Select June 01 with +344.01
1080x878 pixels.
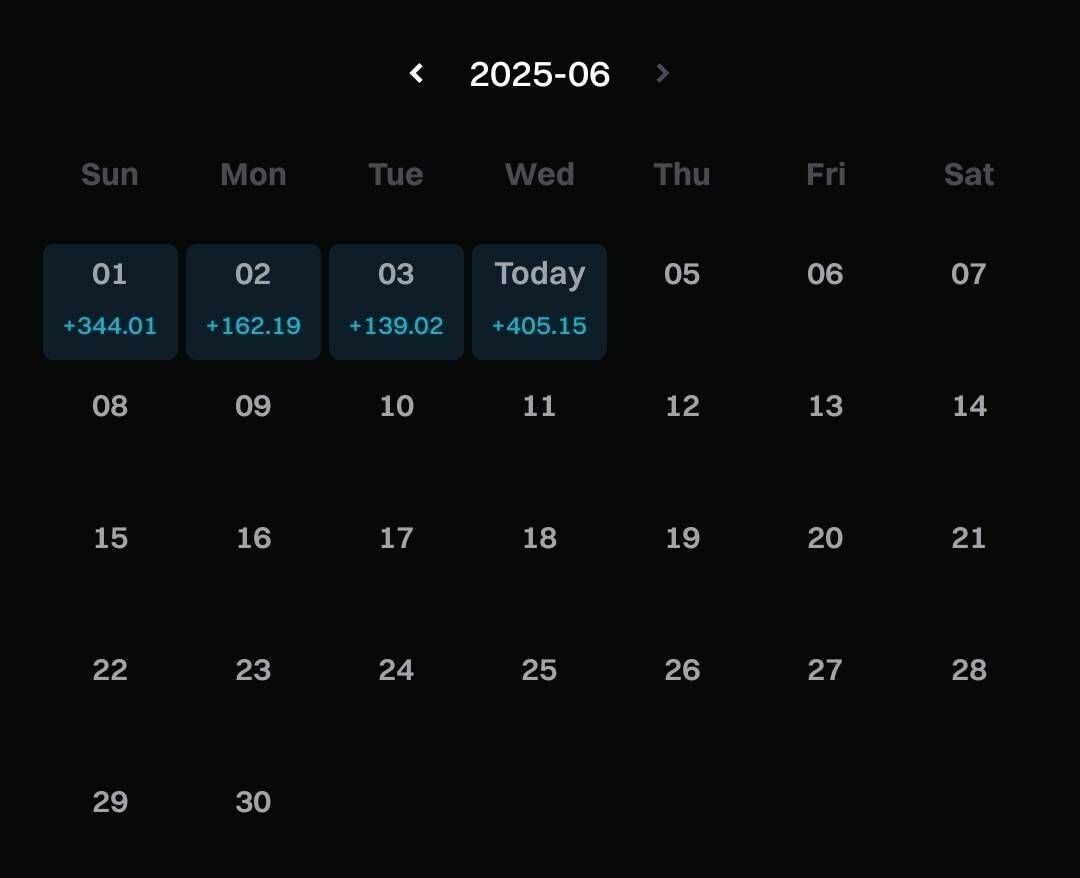coord(110,301)
